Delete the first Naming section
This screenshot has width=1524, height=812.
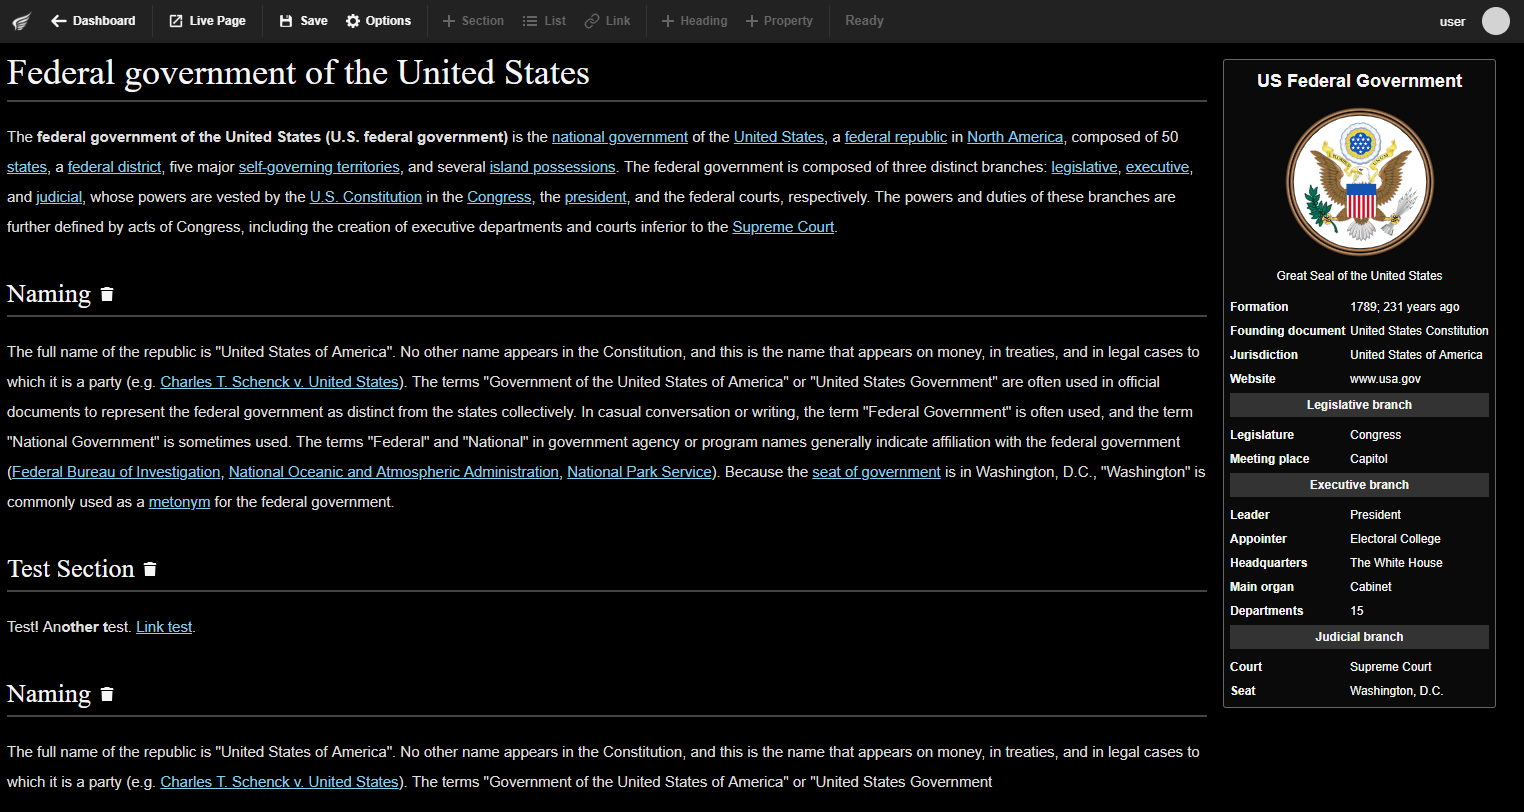pos(107,294)
